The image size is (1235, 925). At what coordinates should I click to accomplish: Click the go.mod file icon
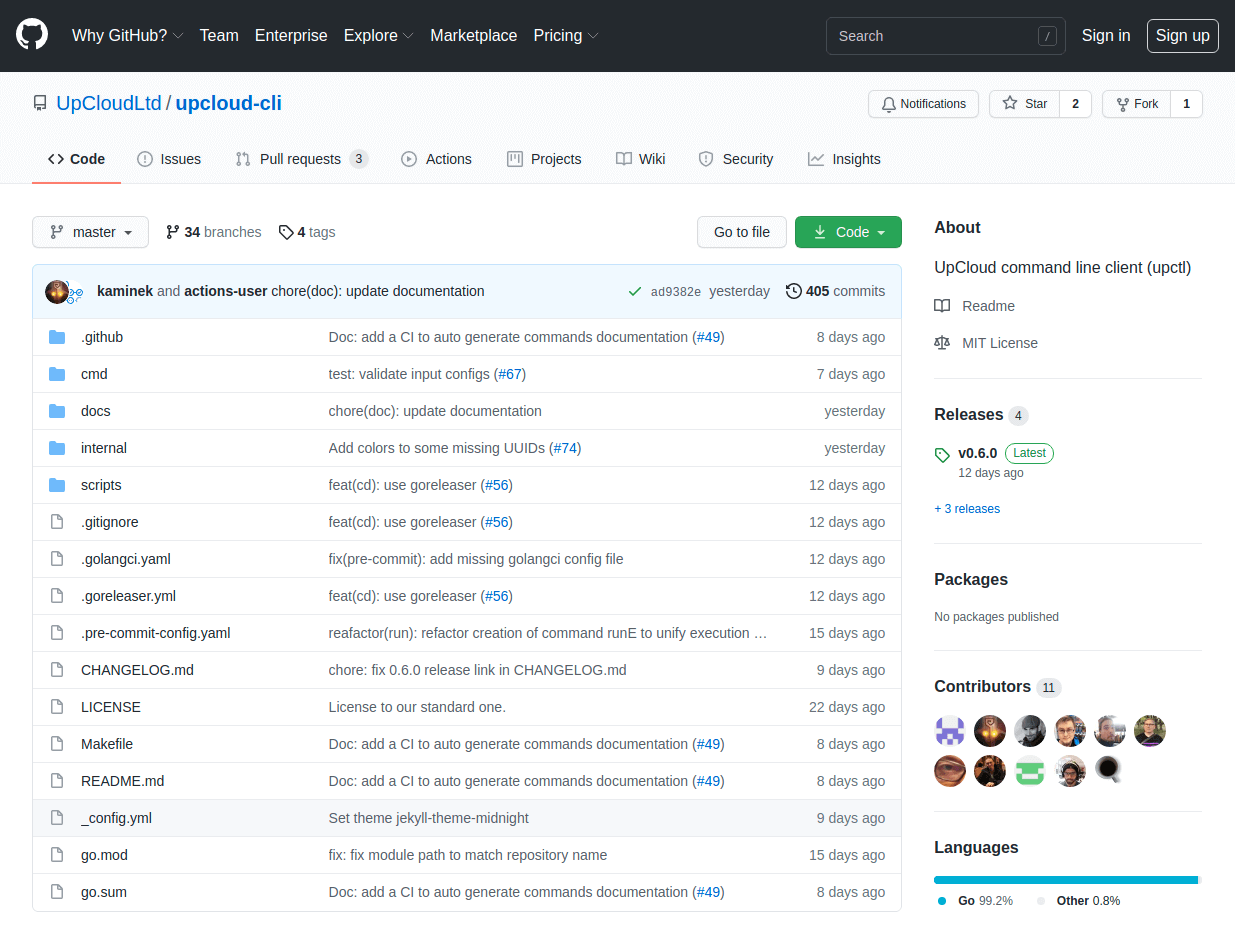(x=57, y=855)
